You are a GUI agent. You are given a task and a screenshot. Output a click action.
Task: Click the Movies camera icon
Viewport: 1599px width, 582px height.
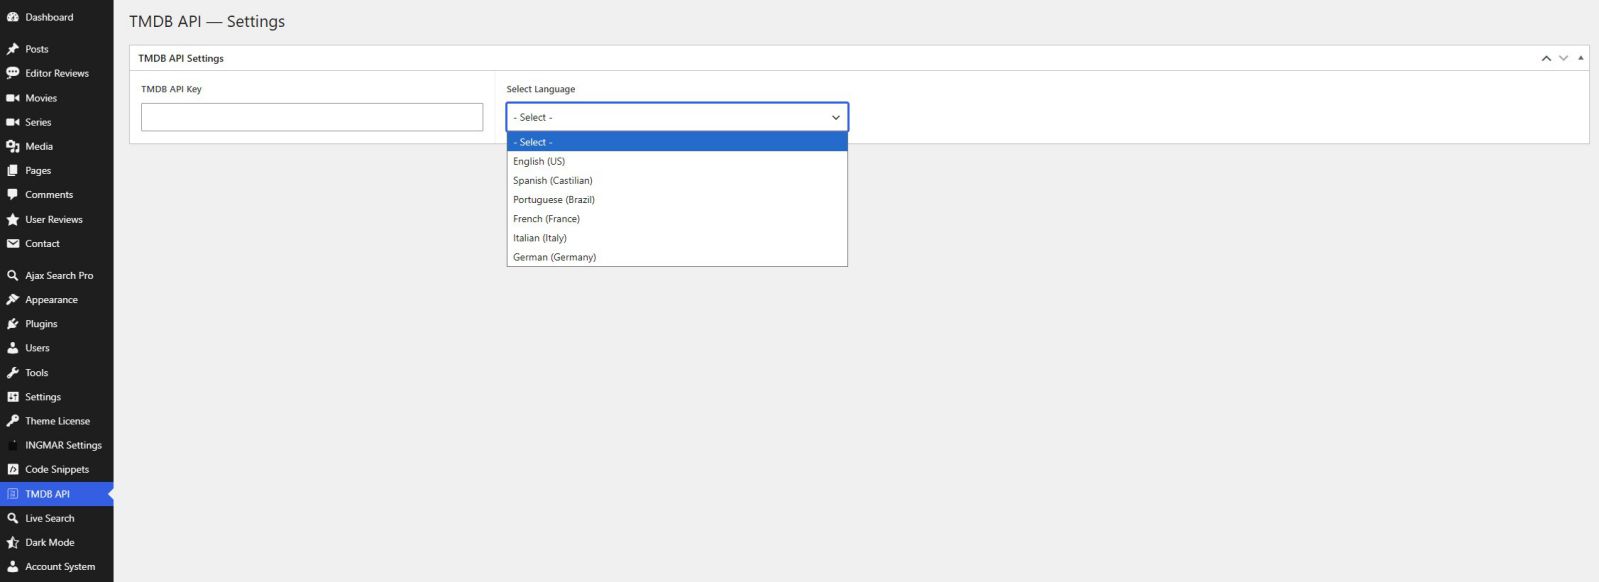(13, 98)
